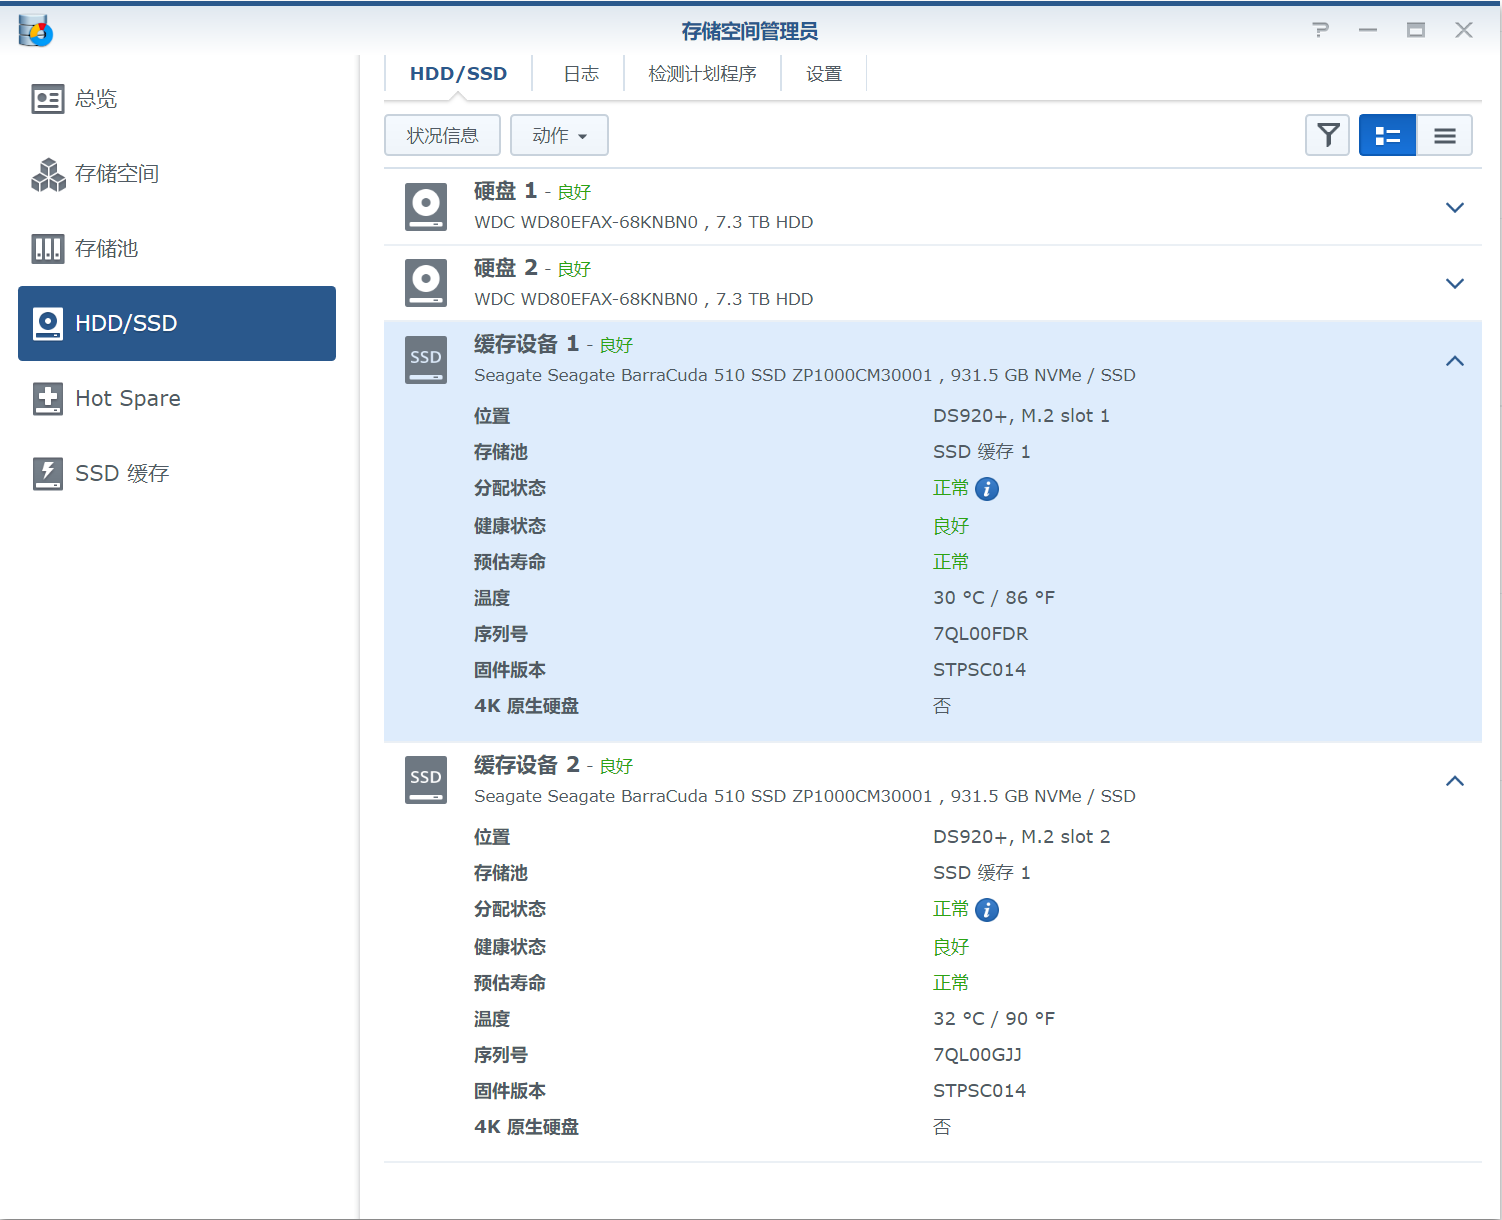Viewport: 1502px width, 1220px height.
Task: Open the help question mark
Action: (x=1321, y=30)
